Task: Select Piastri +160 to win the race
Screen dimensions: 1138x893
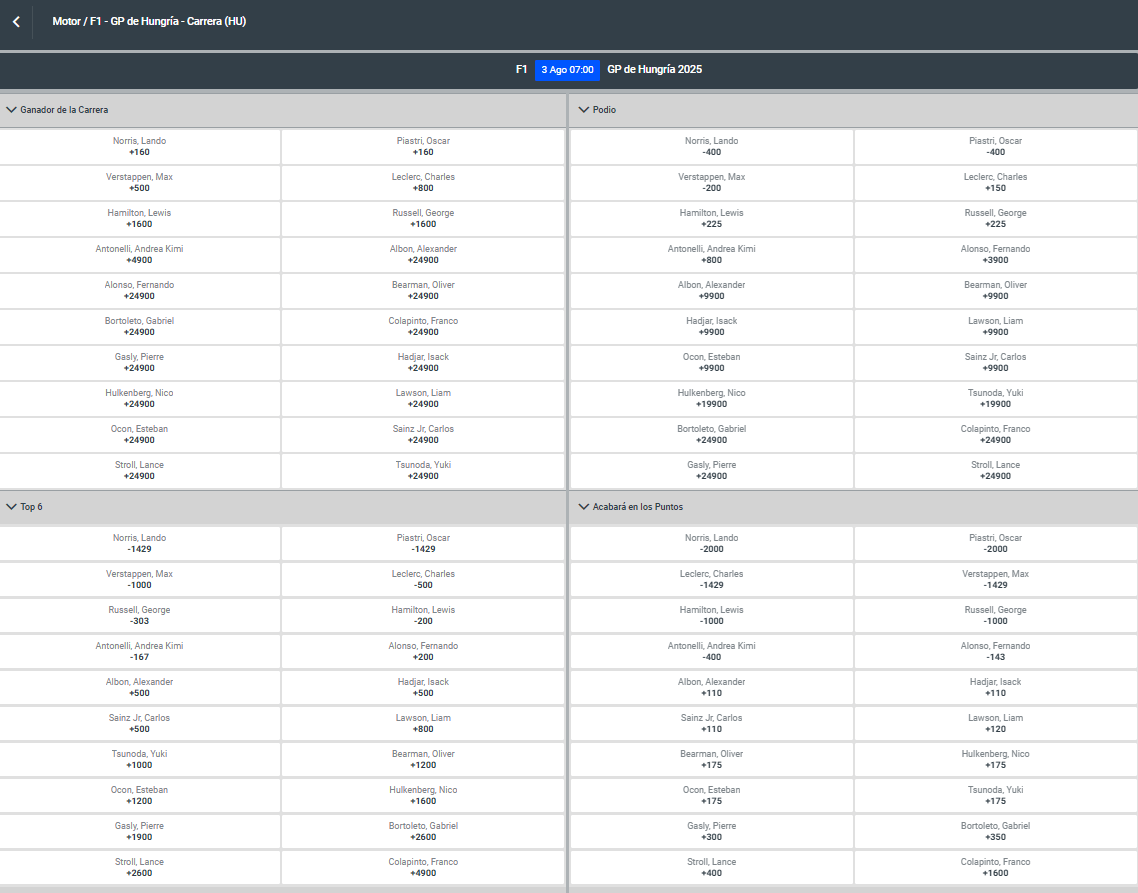Action: [x=423, y=147]
